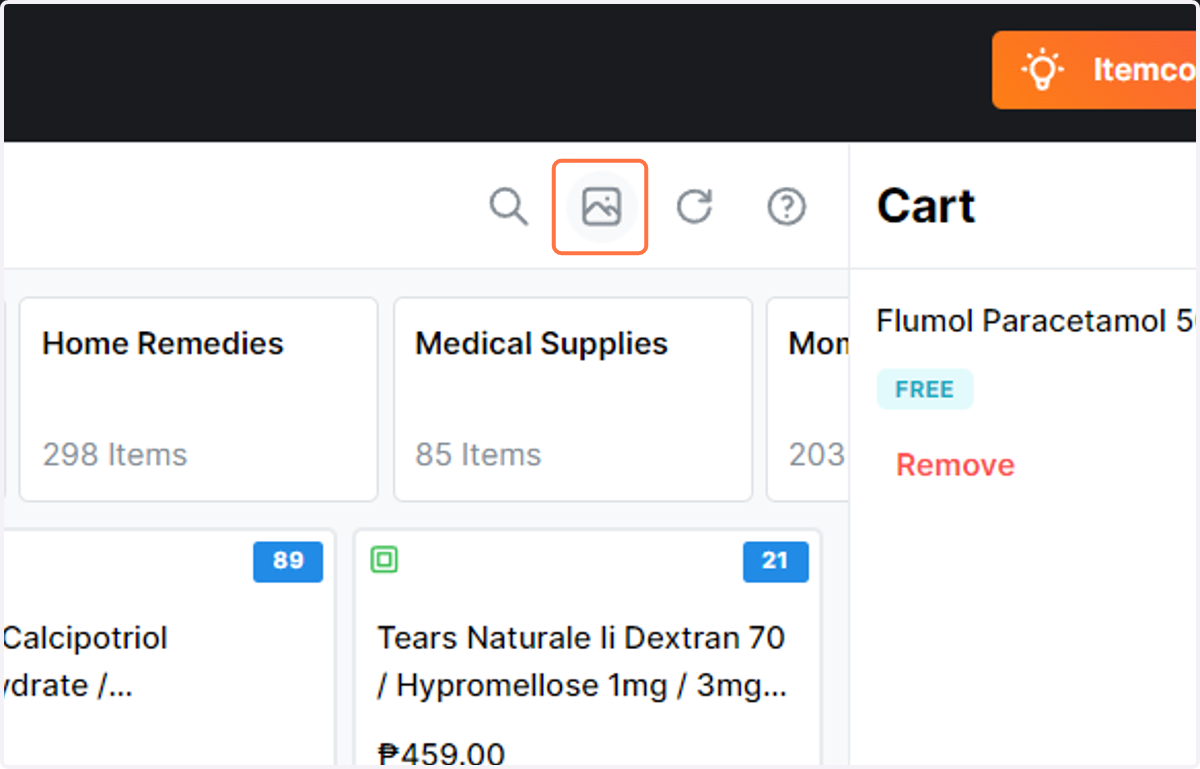This screenshot has width=1200, height=769.
Task: Click the orange lightbulb Itemco button
Action: [x=1096, y=70]
